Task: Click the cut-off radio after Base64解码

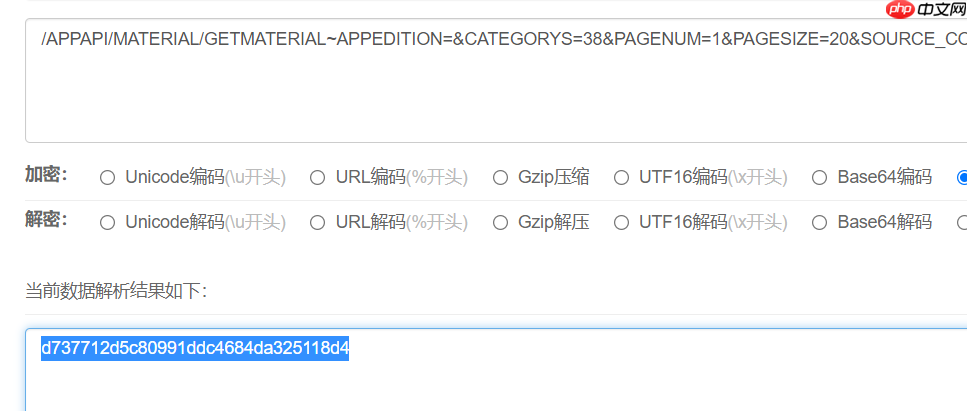Action: (962, 223)
